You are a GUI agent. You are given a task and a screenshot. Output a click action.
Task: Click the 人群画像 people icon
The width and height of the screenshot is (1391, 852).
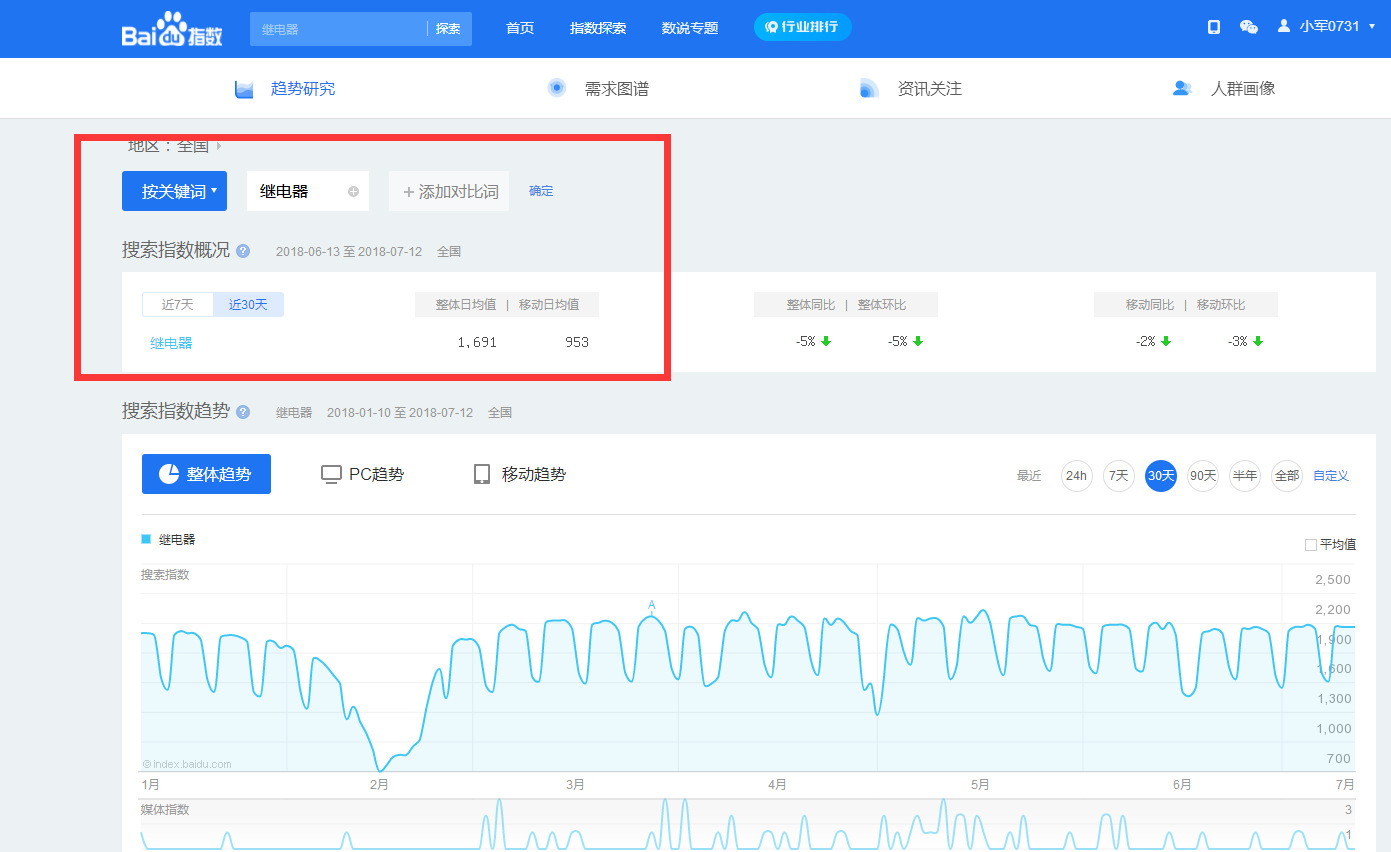coord(1182,89)
